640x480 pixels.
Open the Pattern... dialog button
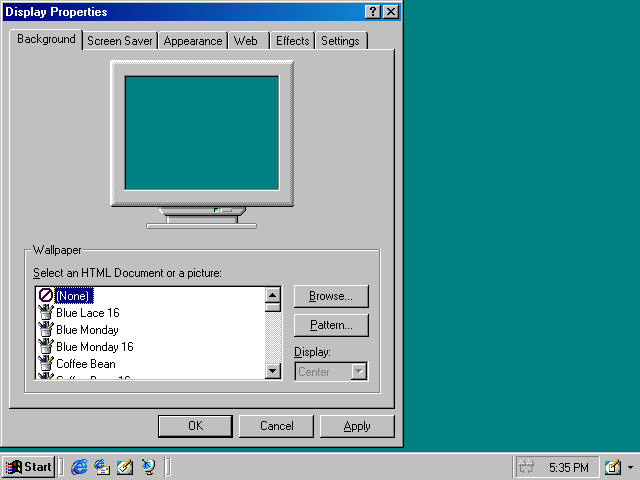[x=331, y=325]
